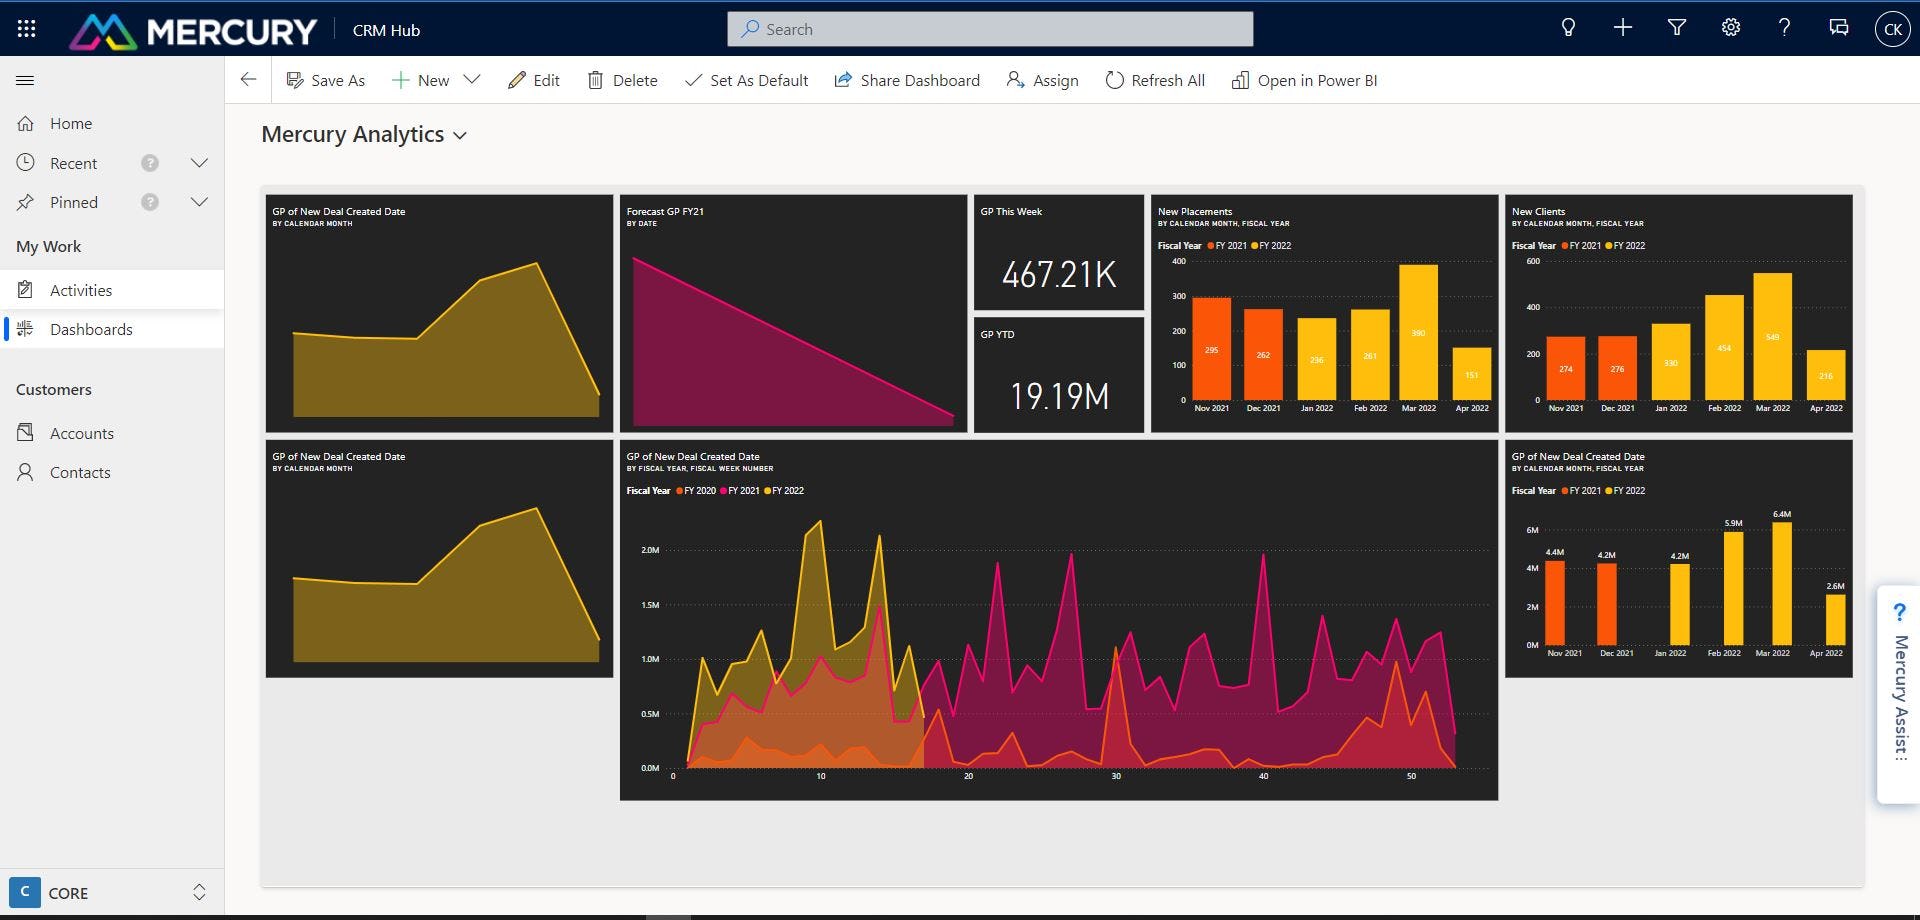Open the settings gear icon
This screenshot has height=920, width=1920.
coord(1731,28)
